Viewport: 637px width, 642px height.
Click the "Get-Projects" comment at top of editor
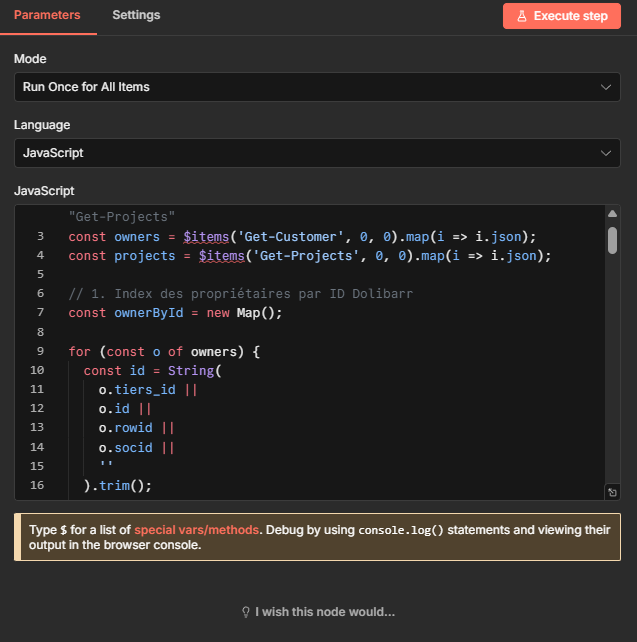pyautogui.click(x=122, y=217)
